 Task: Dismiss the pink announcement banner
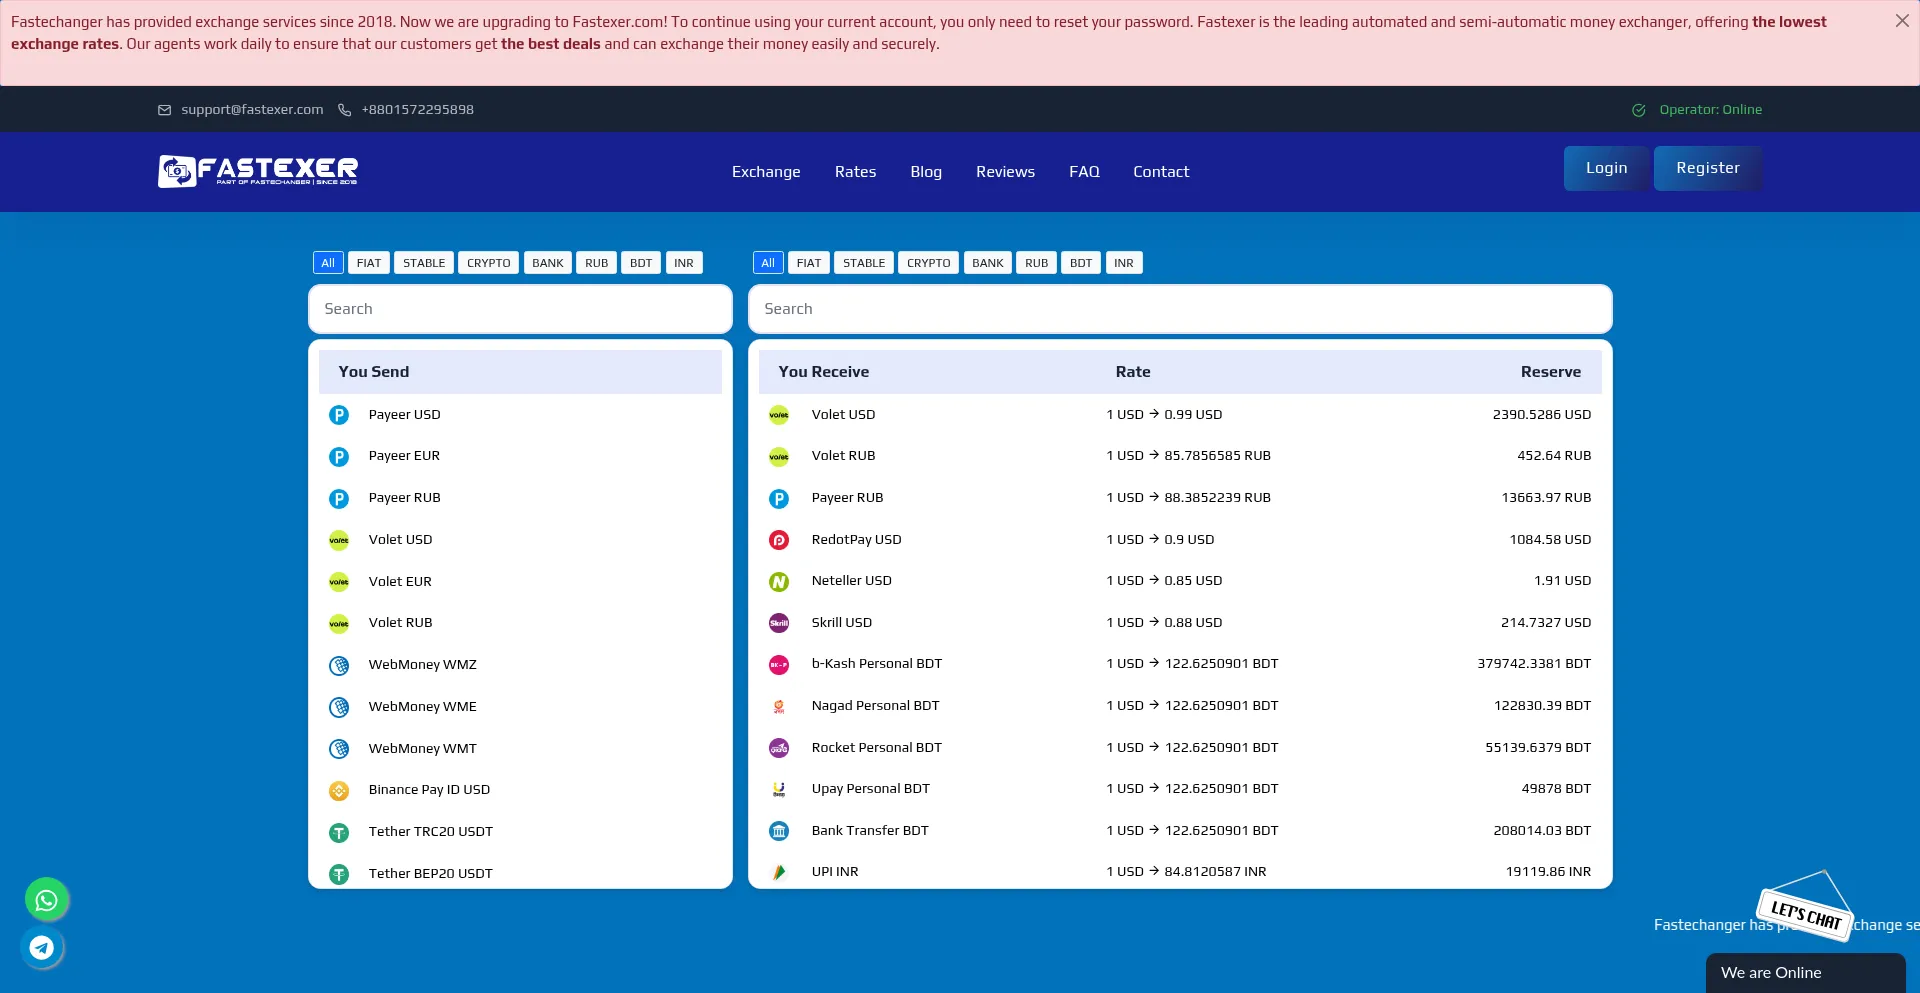1902,21
